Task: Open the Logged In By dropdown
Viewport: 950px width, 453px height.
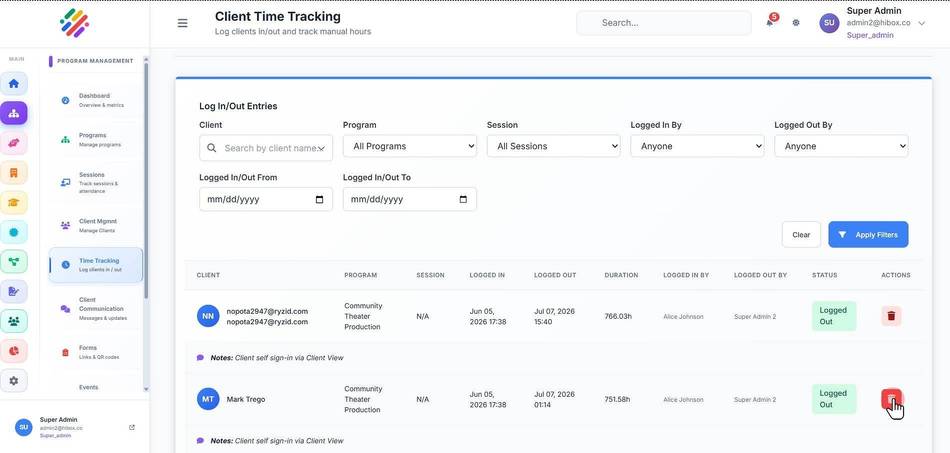Action: 697,146
